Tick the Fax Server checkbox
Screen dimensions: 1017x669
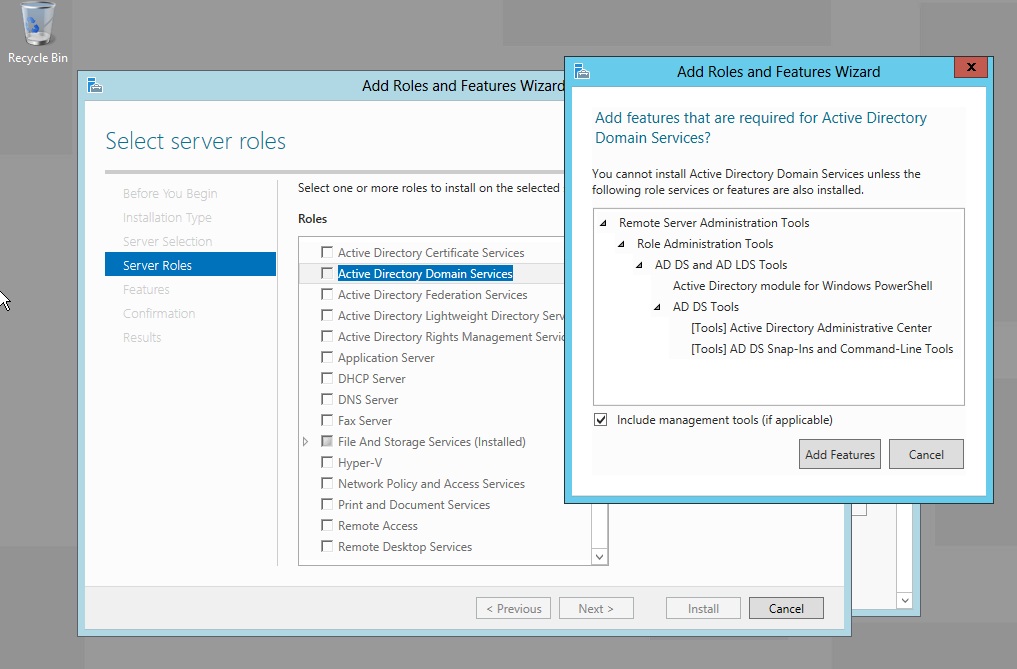327,420
